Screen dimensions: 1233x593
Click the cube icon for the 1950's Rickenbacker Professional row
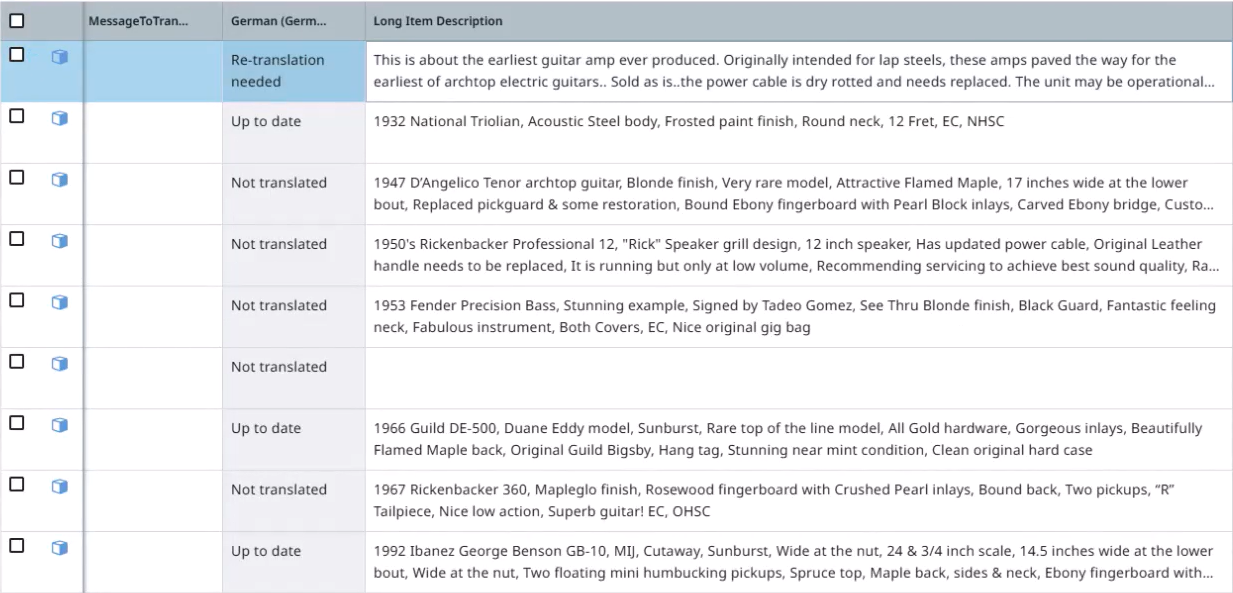pos(59,241)
